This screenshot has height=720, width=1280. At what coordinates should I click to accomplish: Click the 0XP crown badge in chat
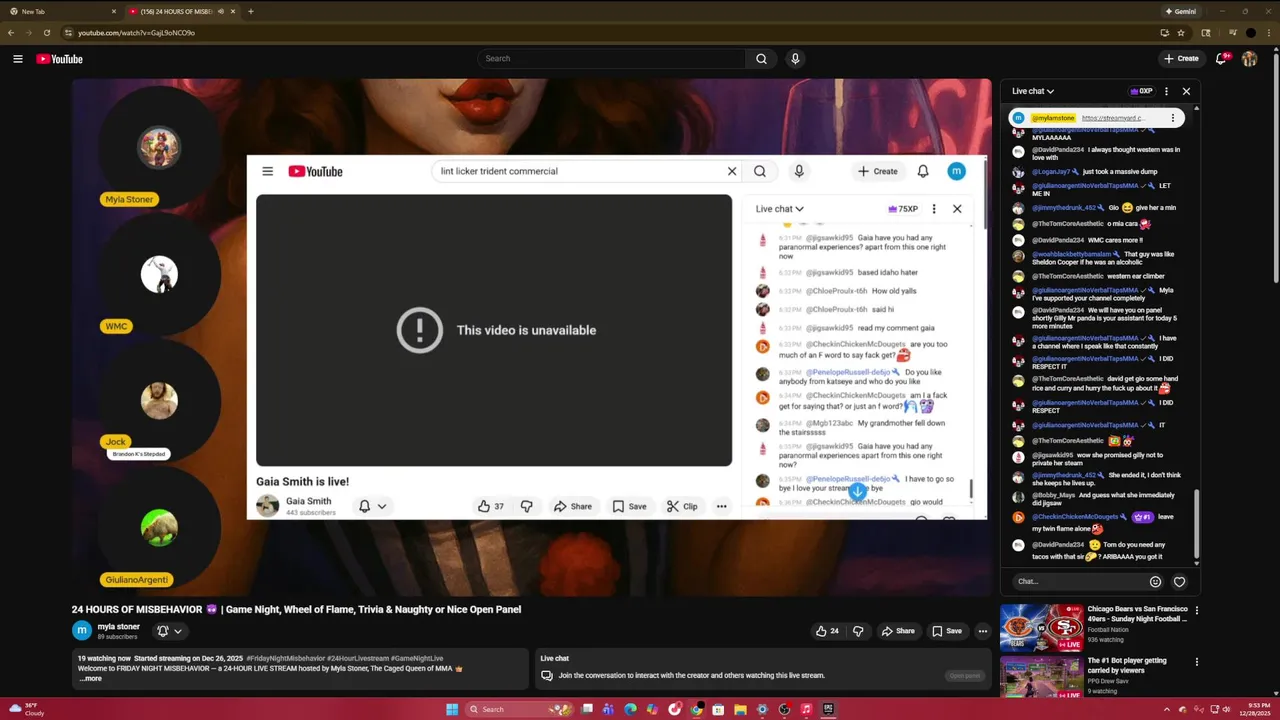click(1142, 91)
